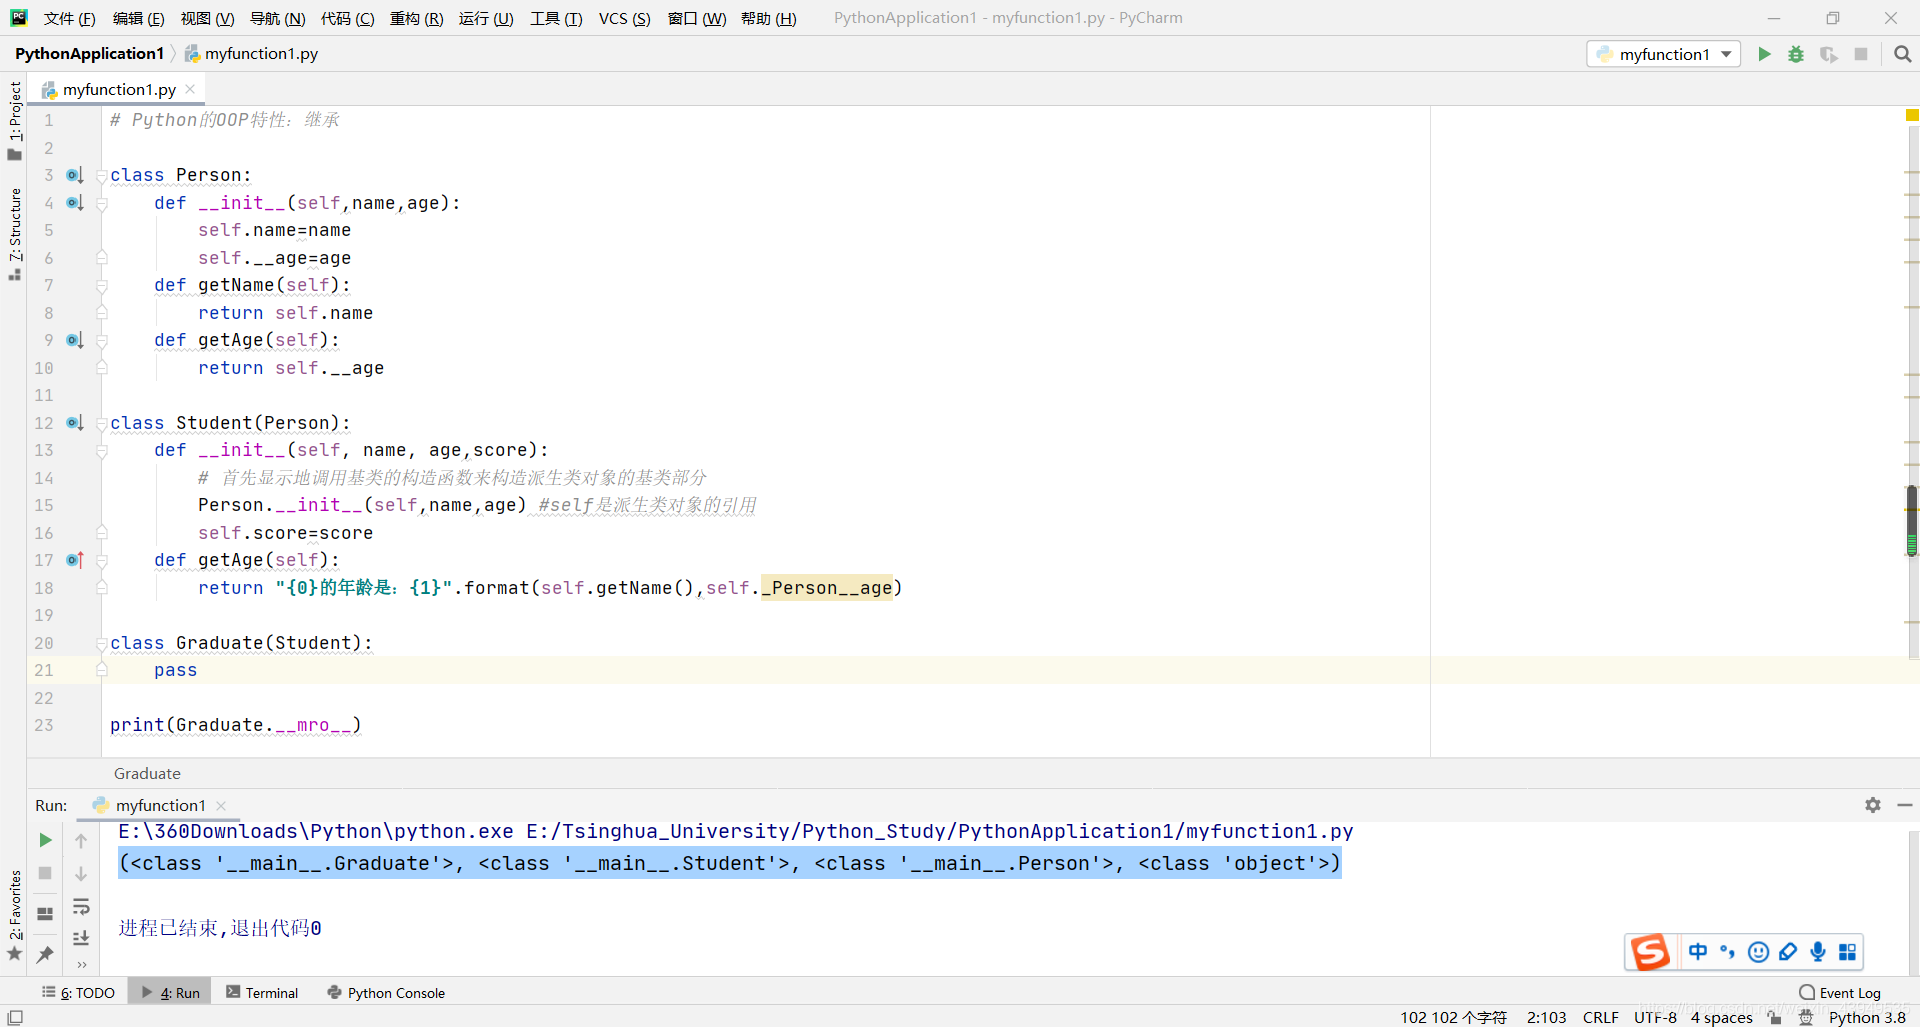
Task: Open the 6: TODO tool window
Action: click(78, 992)
